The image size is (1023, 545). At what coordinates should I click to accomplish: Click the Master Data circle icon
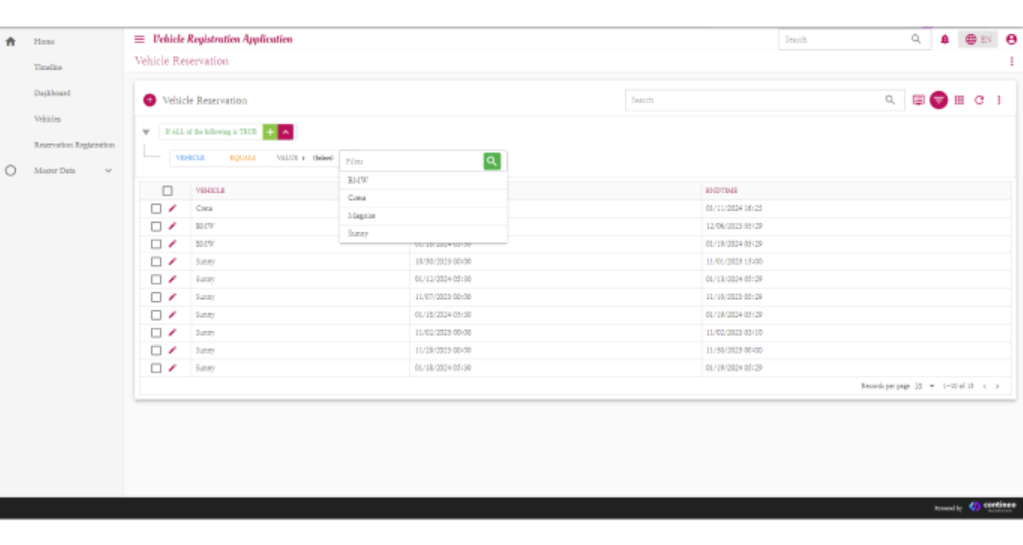point(10,170)
